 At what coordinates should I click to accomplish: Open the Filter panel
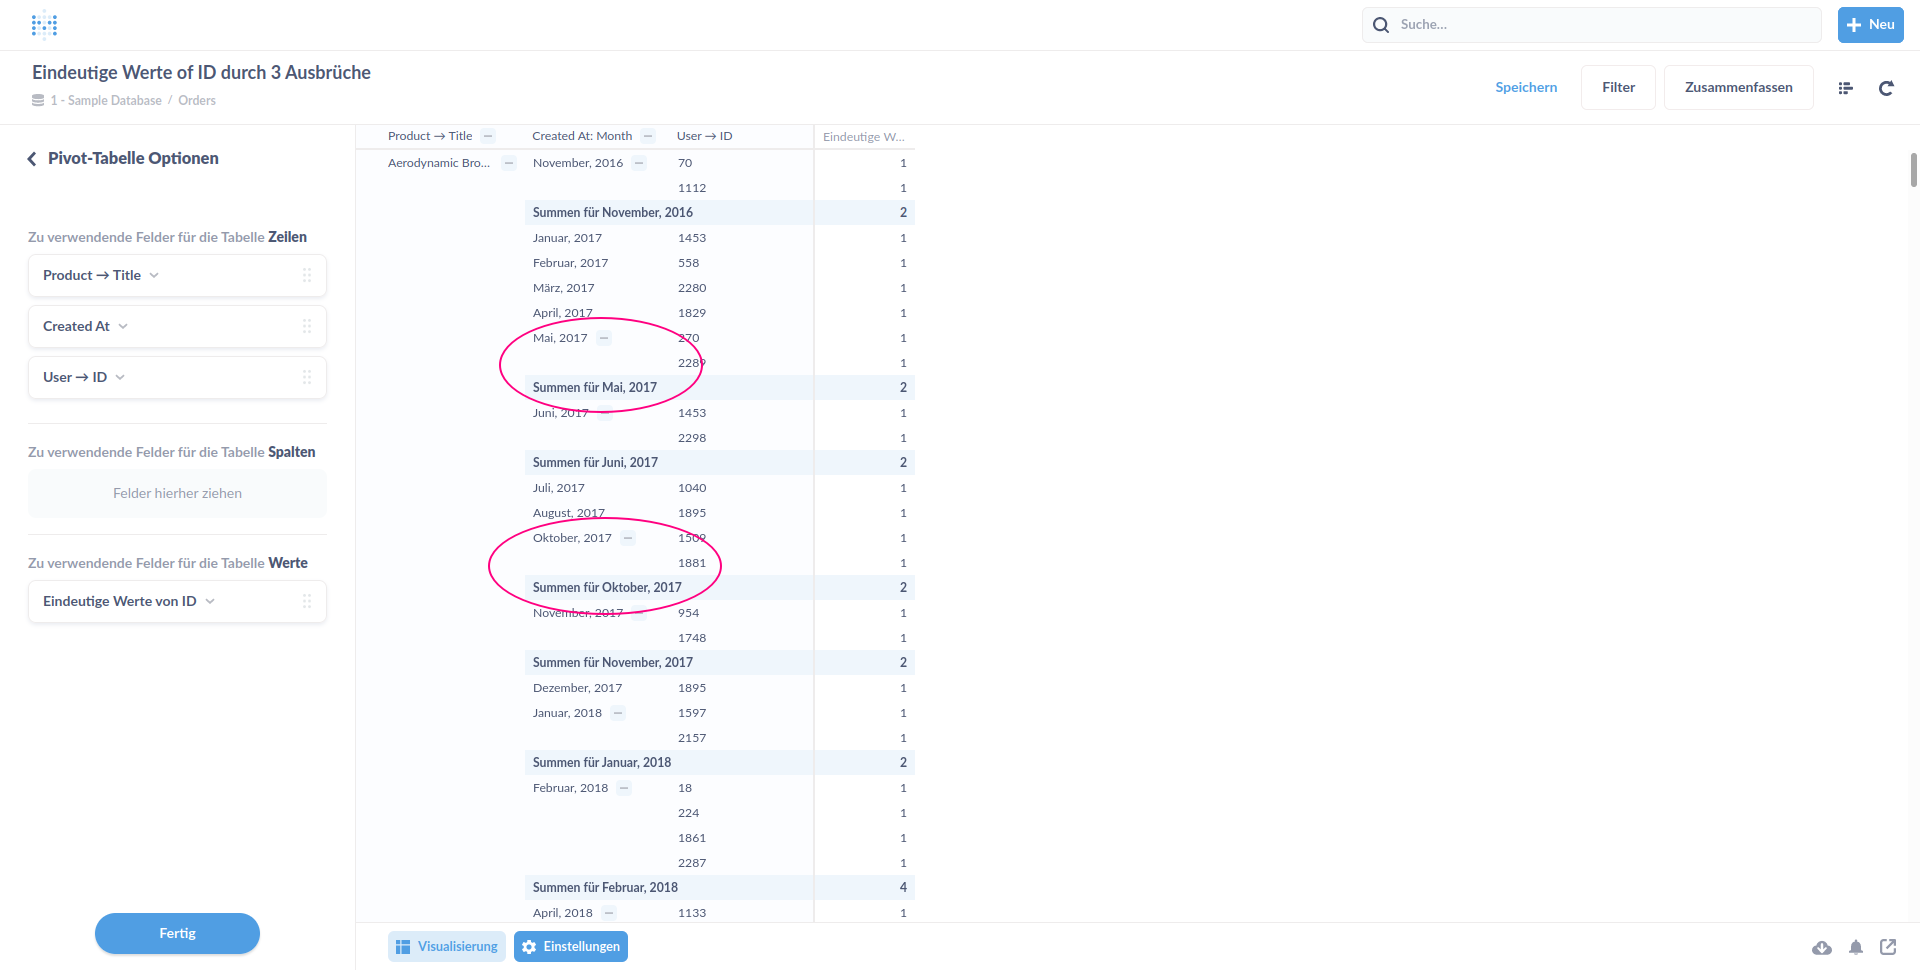(x=1618, y=87)
